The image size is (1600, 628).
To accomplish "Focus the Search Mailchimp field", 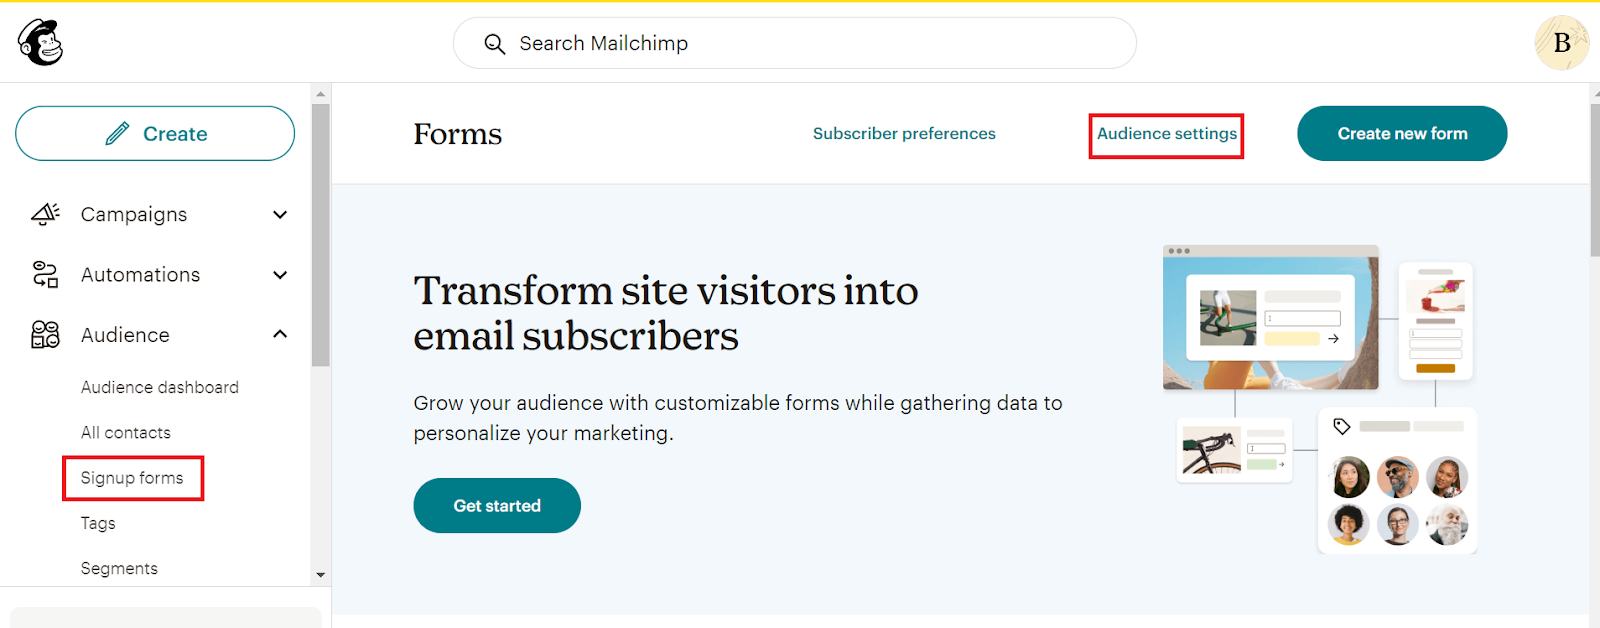I will coord(795,43).
